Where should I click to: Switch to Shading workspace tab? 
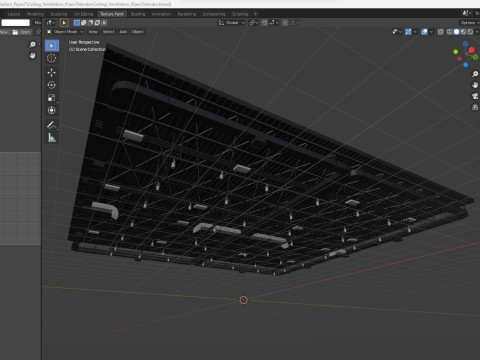138,14
